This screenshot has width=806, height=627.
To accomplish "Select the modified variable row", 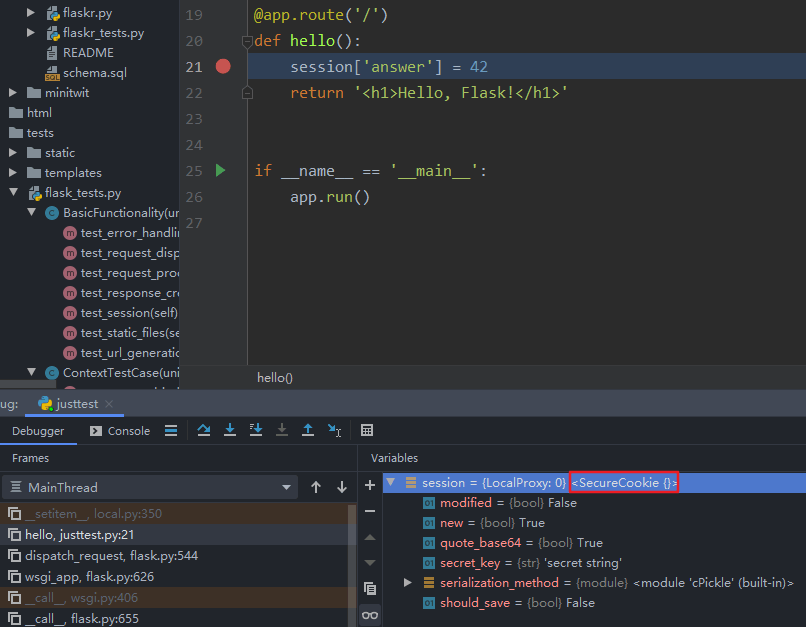I will (x=594, y=503).
